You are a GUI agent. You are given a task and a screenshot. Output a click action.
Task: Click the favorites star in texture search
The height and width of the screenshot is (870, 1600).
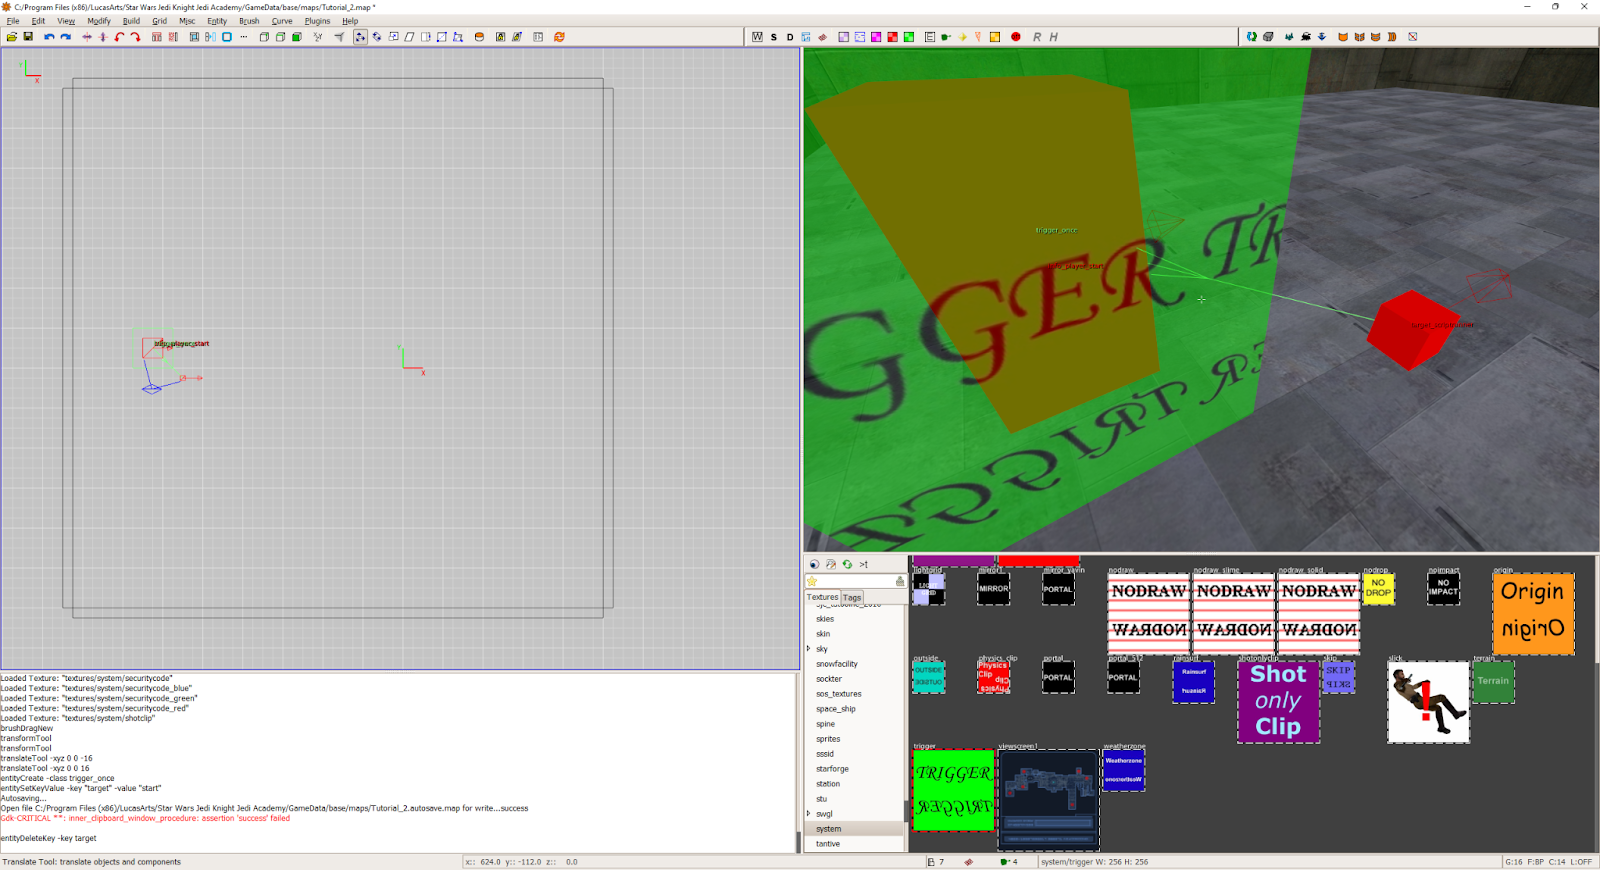[x=812, y=581]
